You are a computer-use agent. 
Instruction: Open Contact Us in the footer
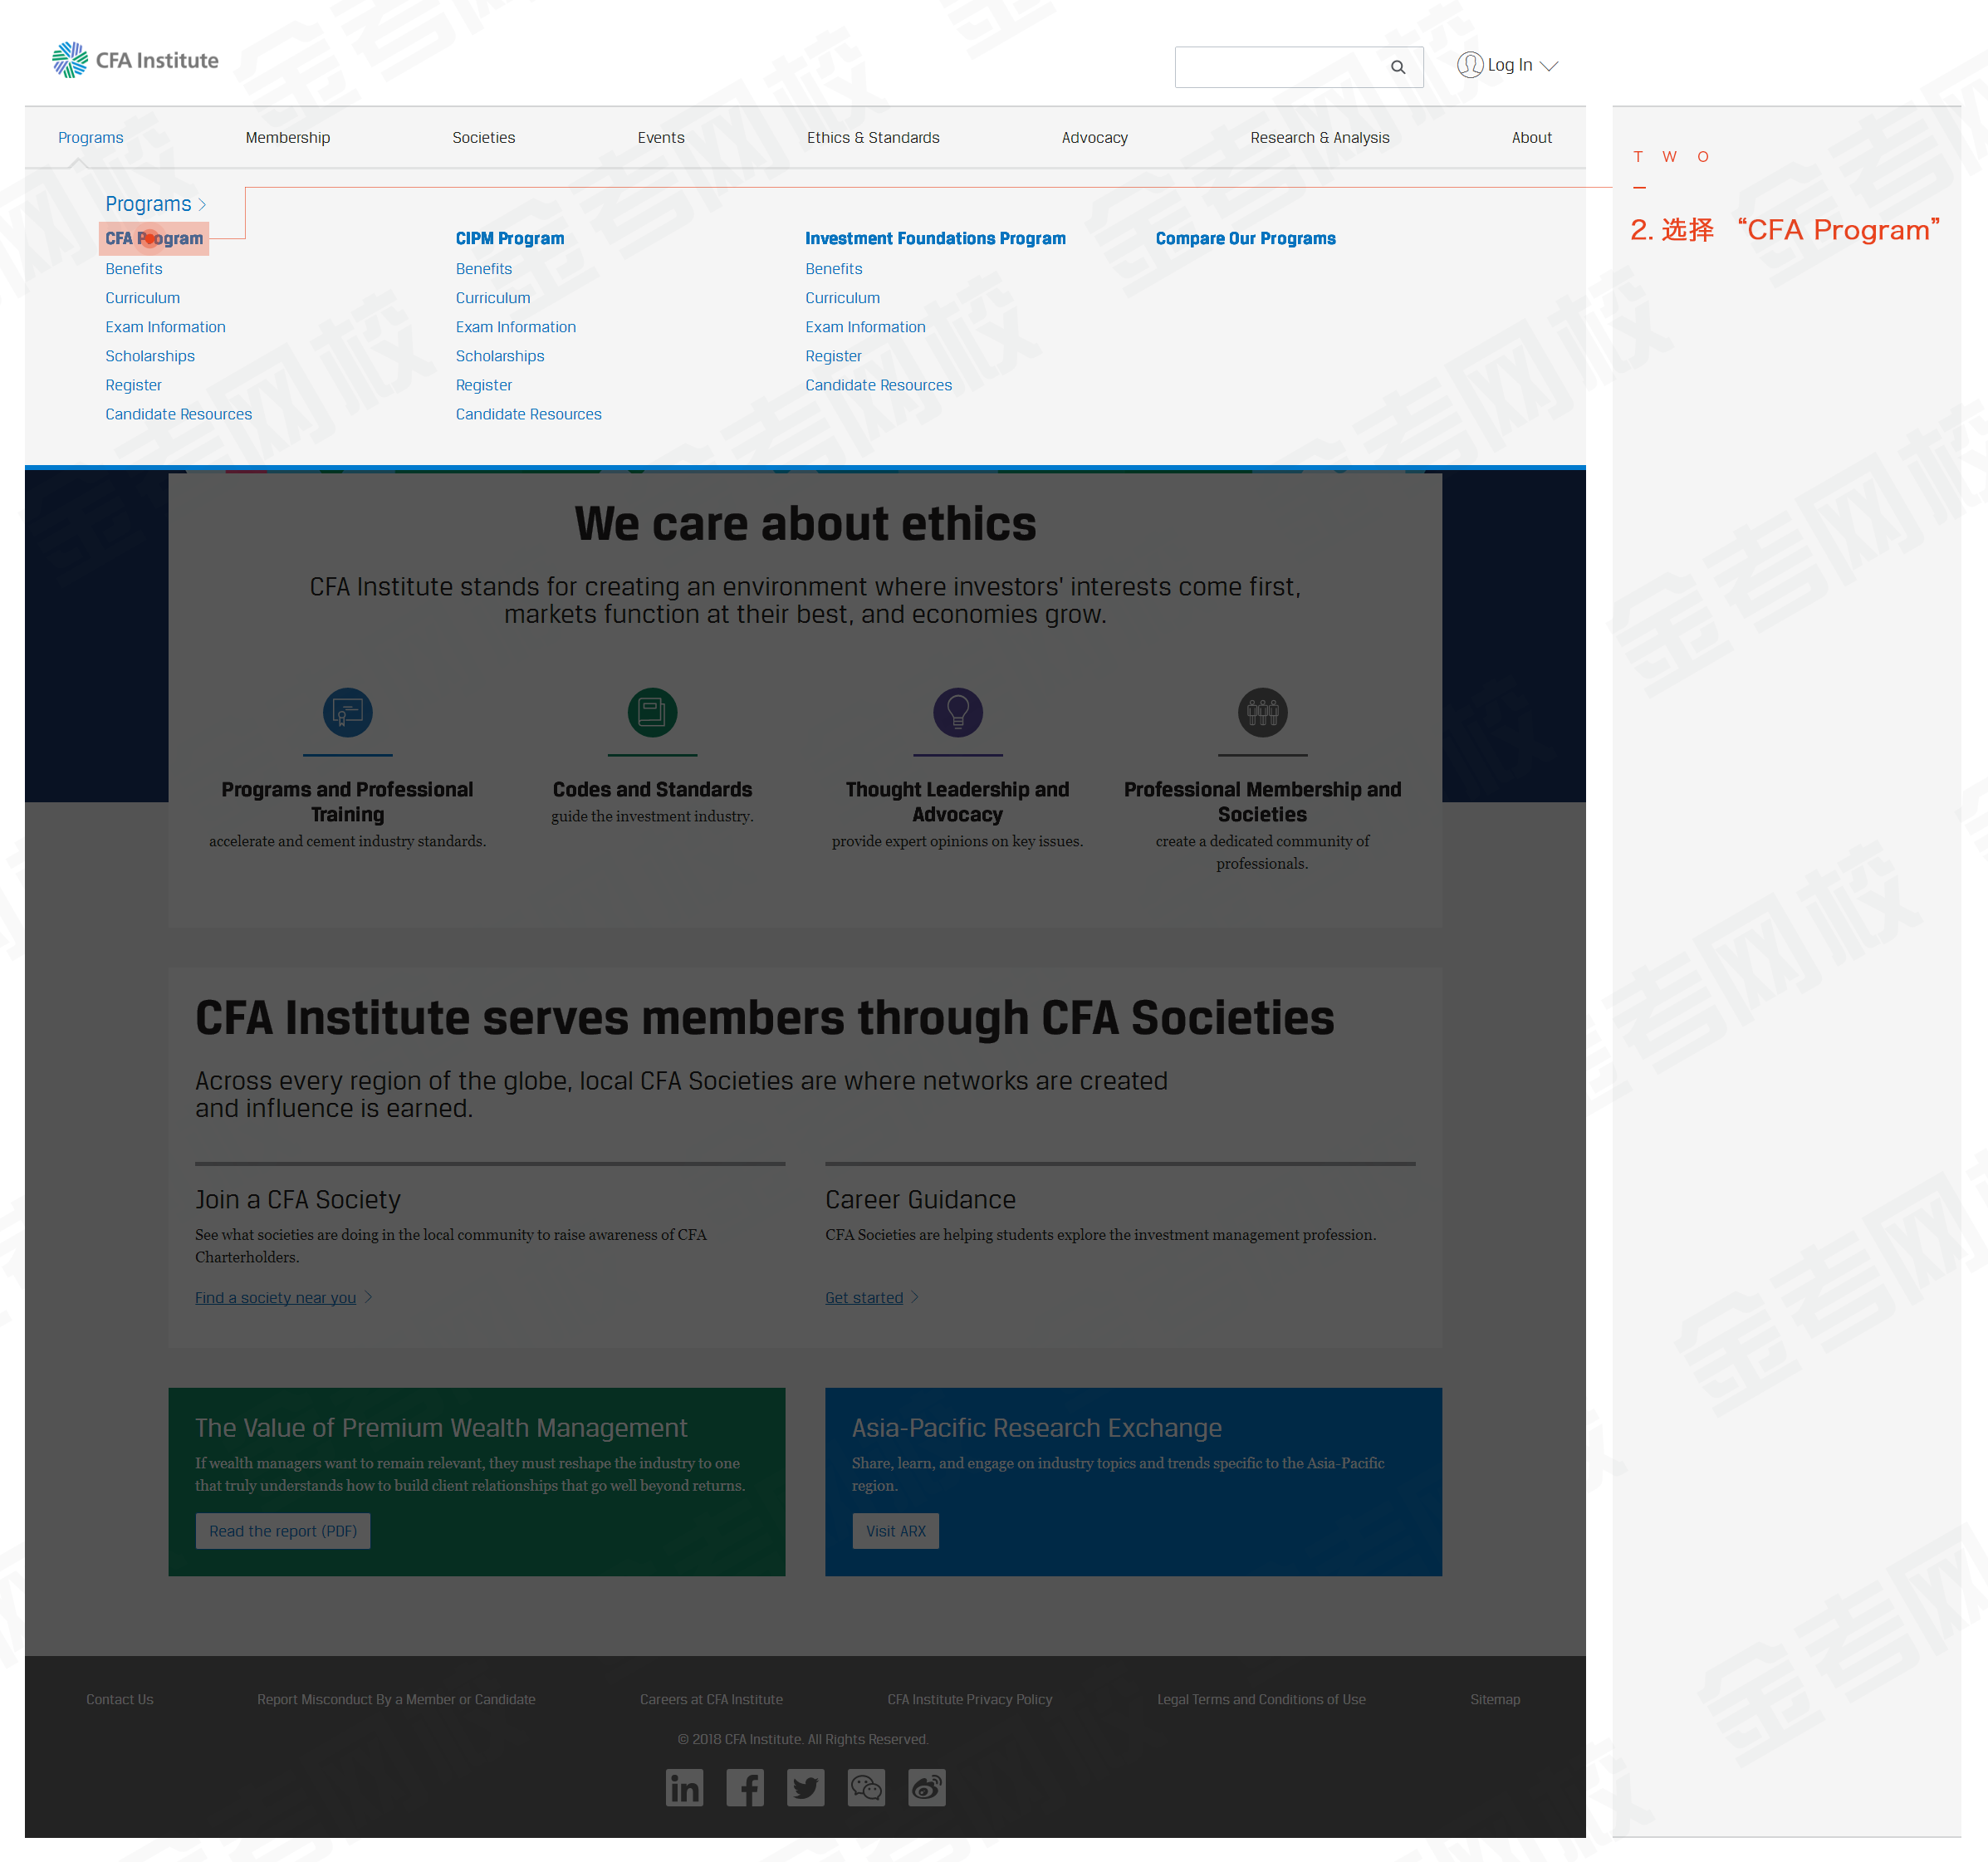[120, 1698]
